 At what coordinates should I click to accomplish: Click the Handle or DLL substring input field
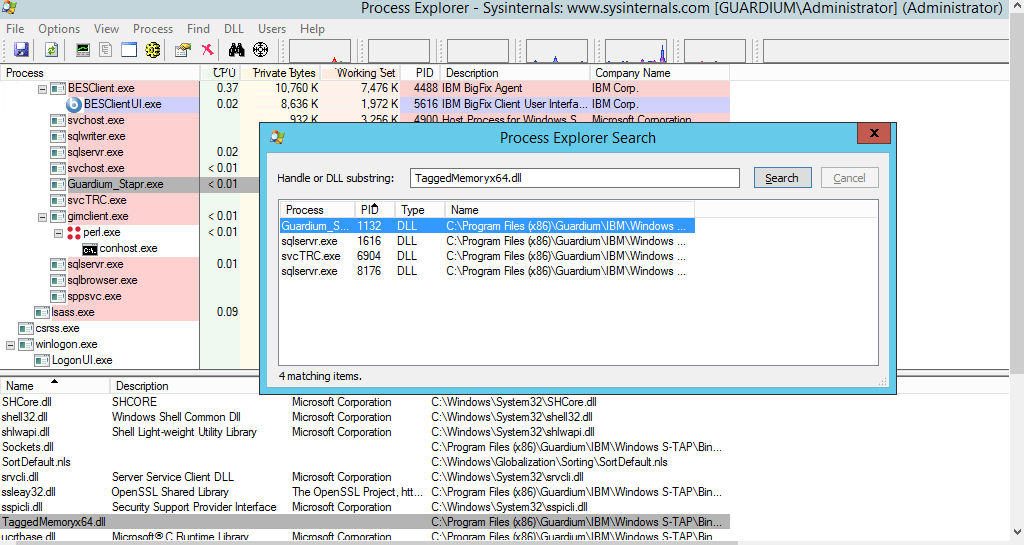click(575, 178)
